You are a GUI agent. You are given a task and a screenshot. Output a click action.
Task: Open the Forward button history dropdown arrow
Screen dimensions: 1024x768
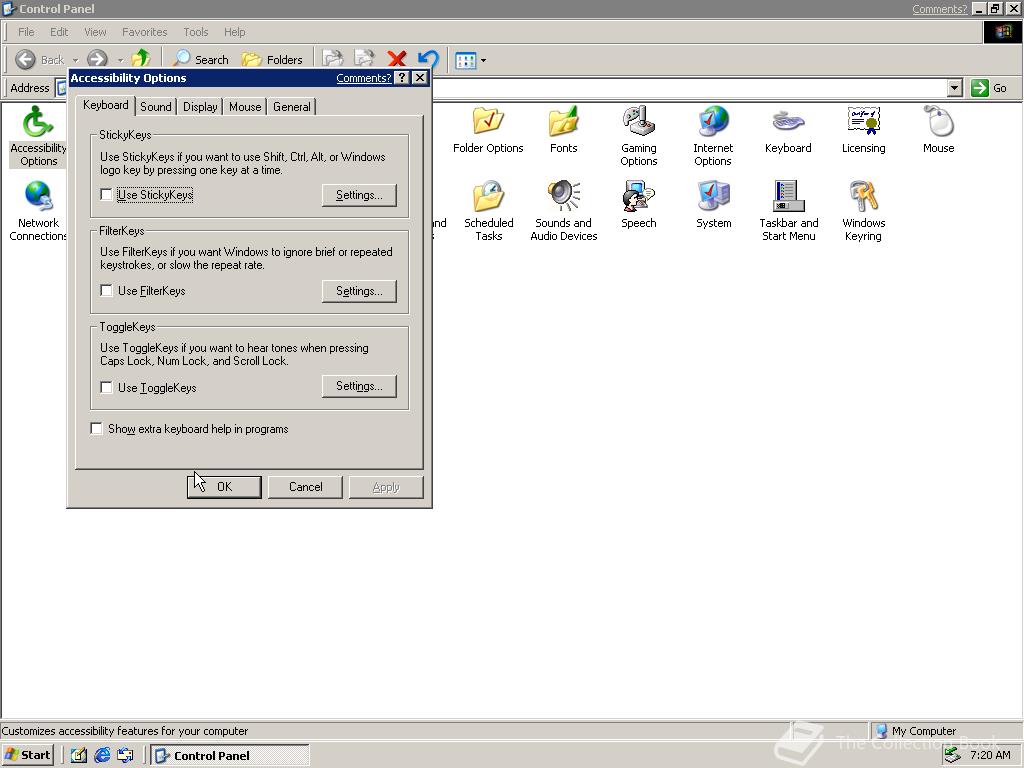click(120, 60)
